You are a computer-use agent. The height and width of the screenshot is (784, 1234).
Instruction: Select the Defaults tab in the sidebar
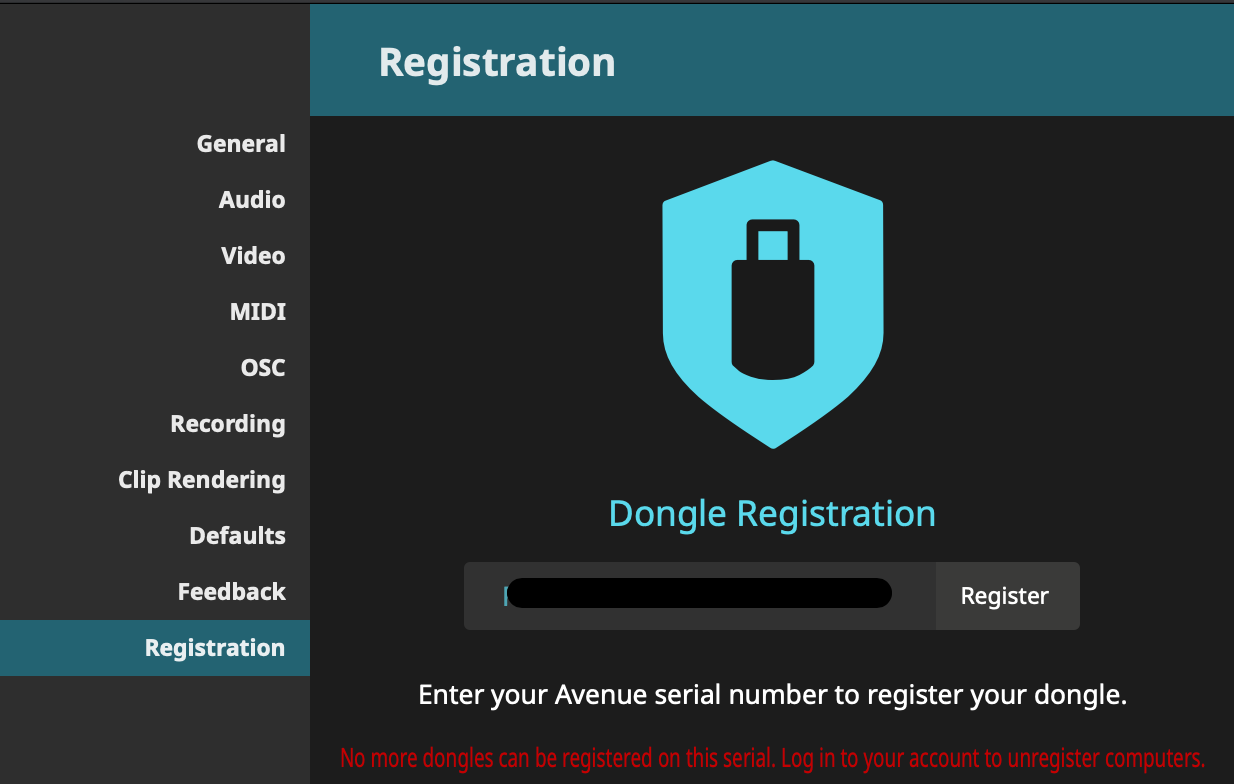[237, 536]
